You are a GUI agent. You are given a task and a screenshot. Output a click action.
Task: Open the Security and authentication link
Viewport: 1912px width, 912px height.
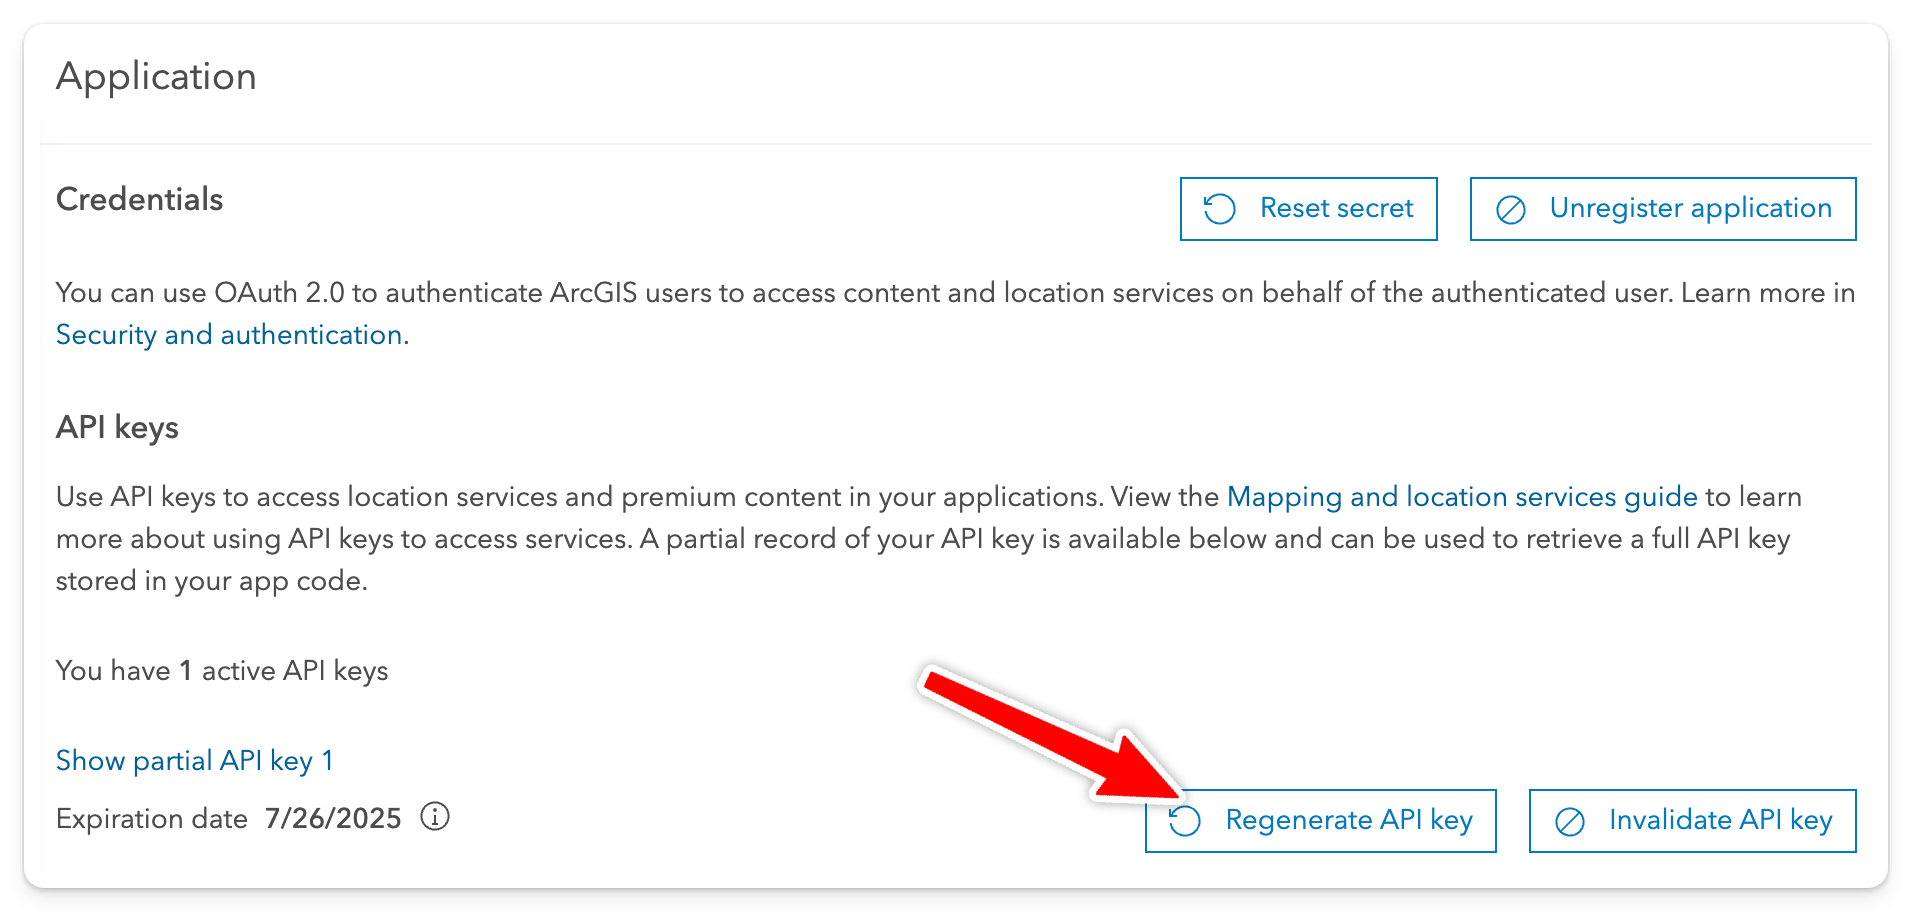click(229, 335)
